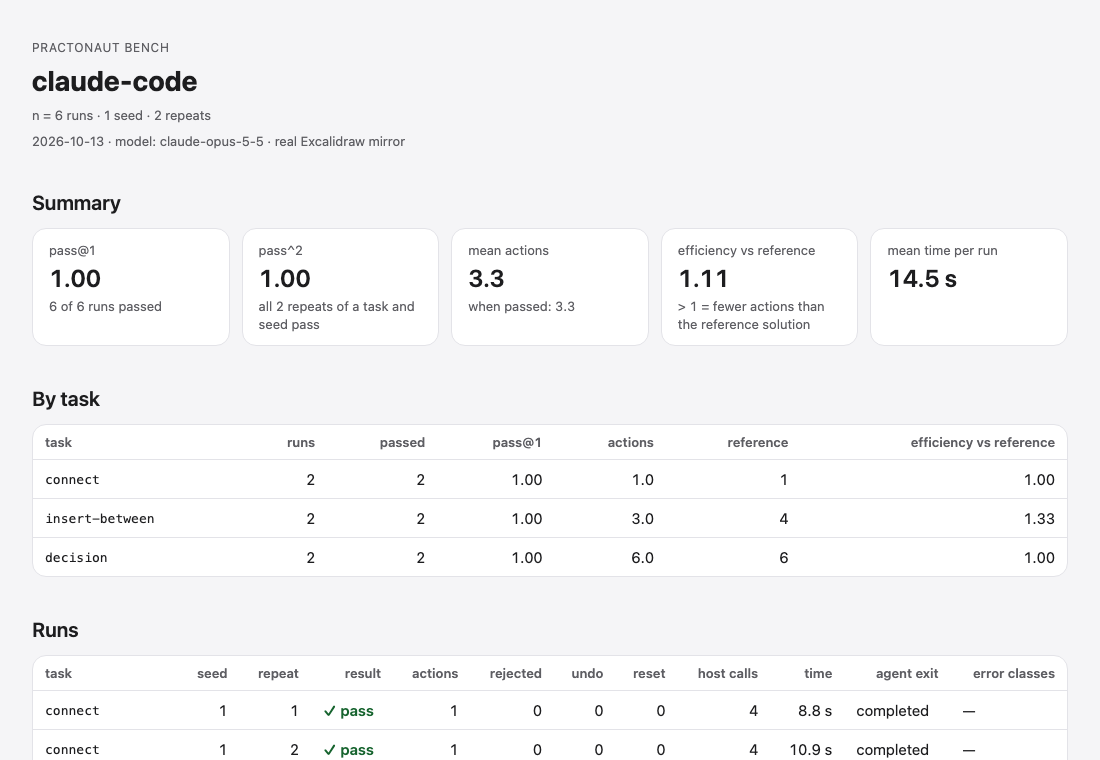Click the mean time value 14.5 s
Screen dimensions: 1100x760
point(922,279)
